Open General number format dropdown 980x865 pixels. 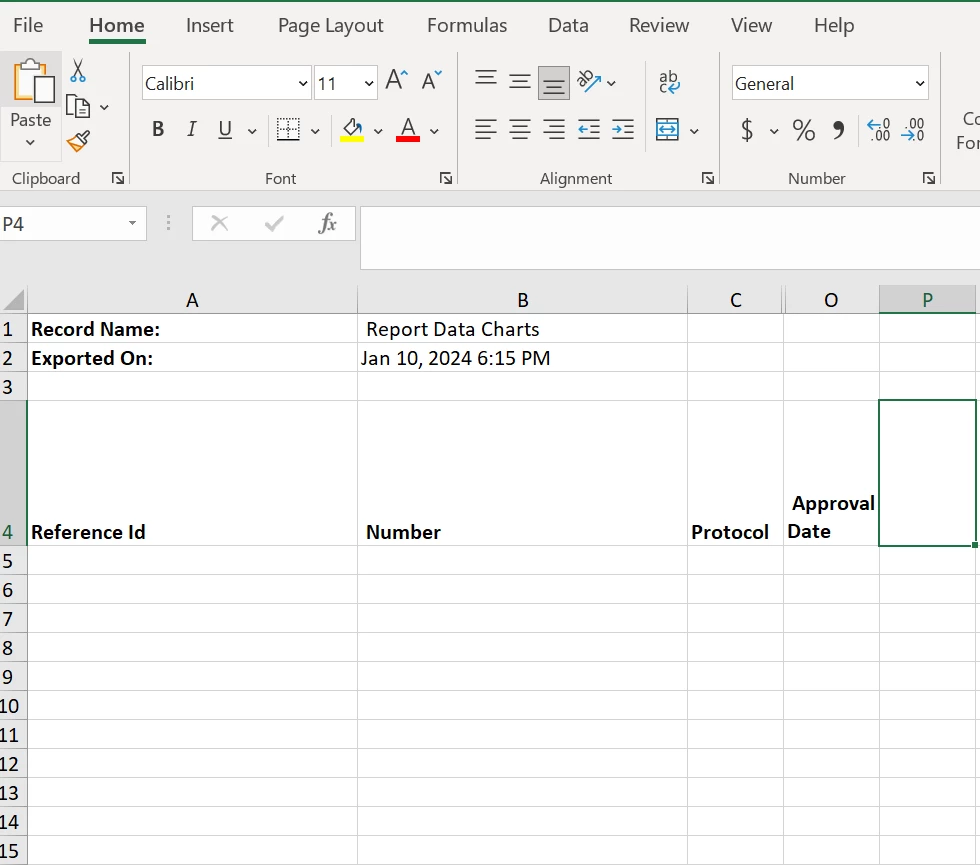(919, 83)
